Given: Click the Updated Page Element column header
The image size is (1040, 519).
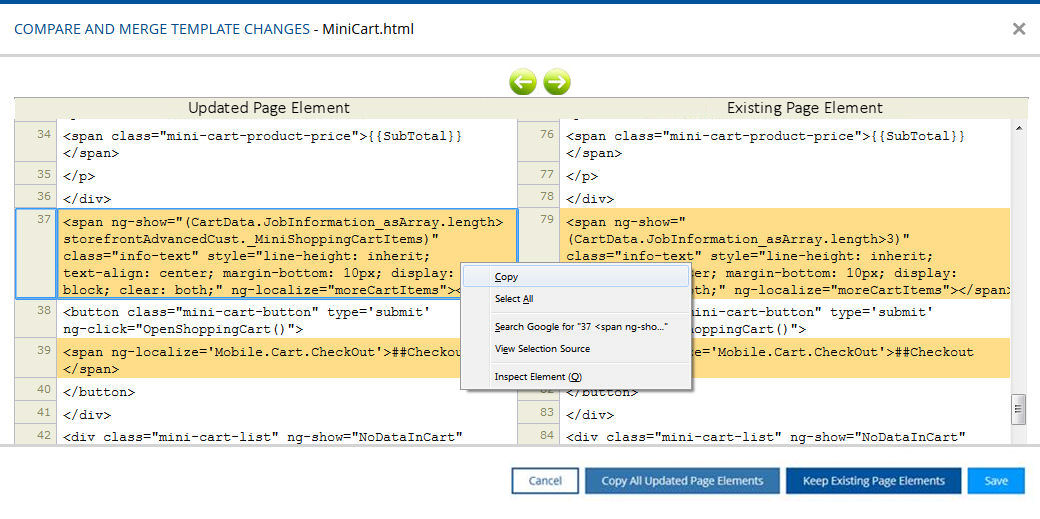Looking at the screenshot, I should [268, 108].
